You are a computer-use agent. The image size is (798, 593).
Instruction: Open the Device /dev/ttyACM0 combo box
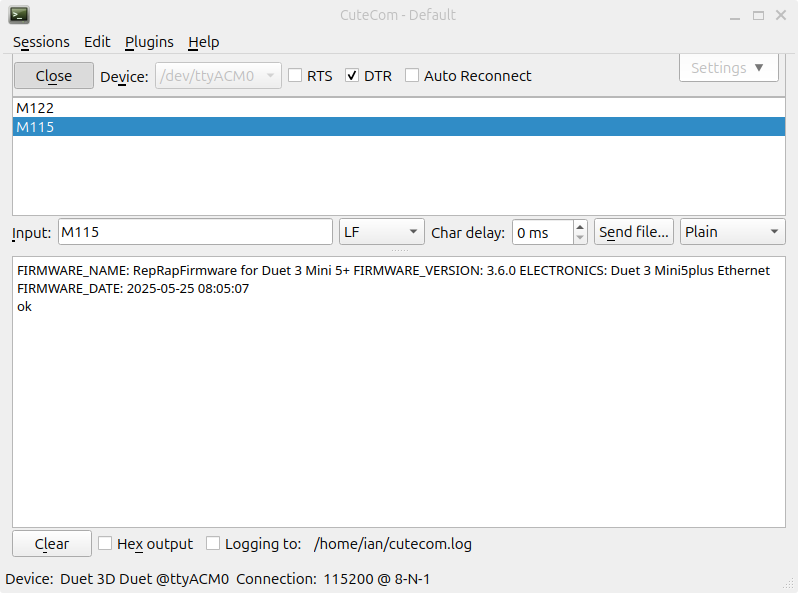(218, 76)
